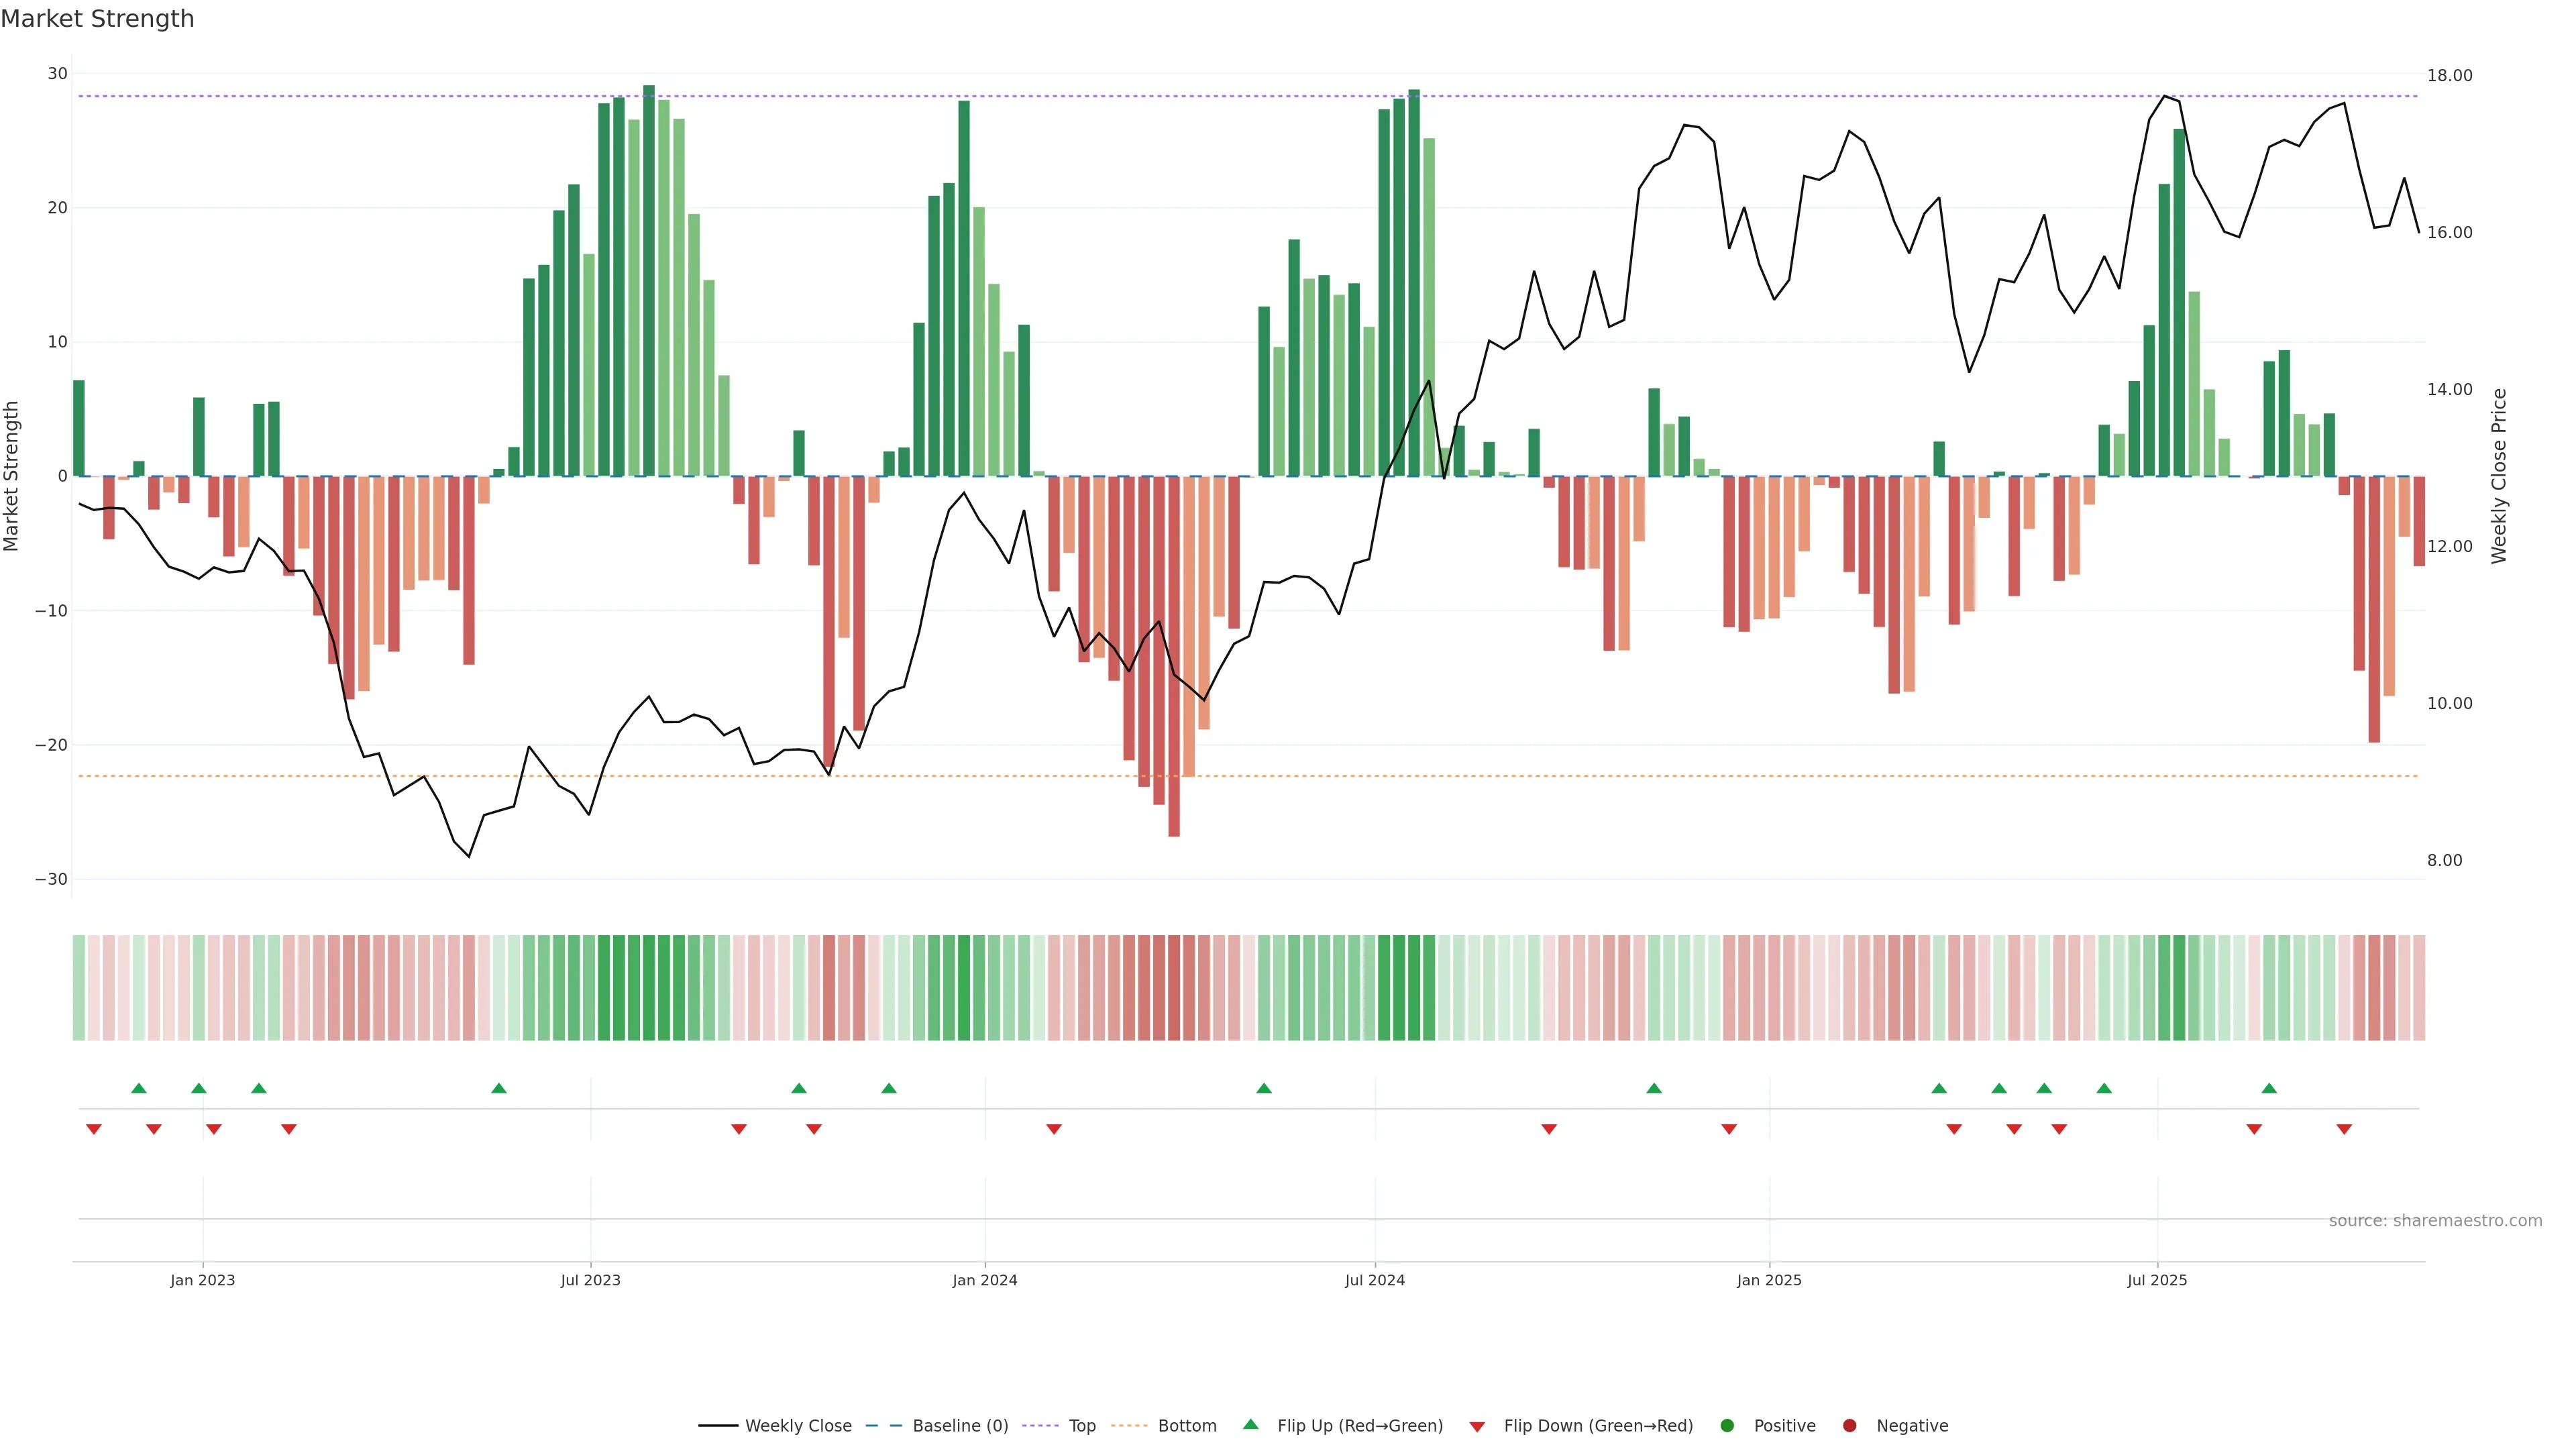This screenshot has width=2576, height=1449.
Task: Click the first green flip-up triangle marker
Action: click(139, 1088)
